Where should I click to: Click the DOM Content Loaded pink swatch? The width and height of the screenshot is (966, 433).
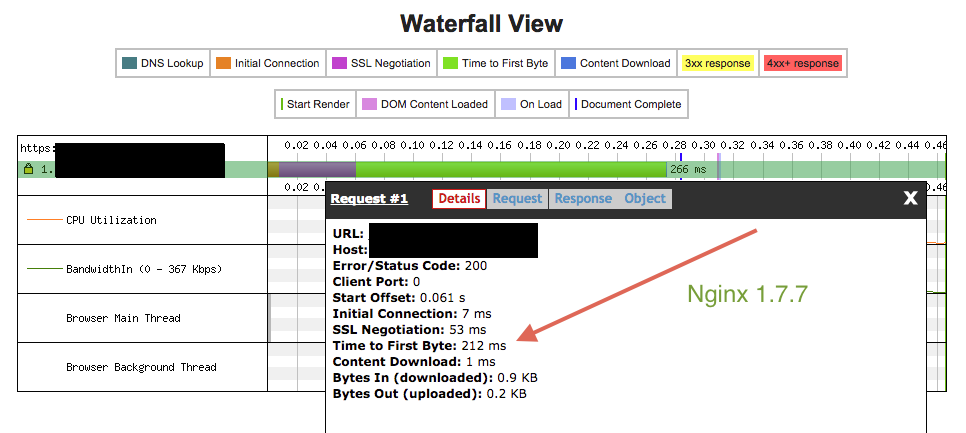(x=369, y=104)
